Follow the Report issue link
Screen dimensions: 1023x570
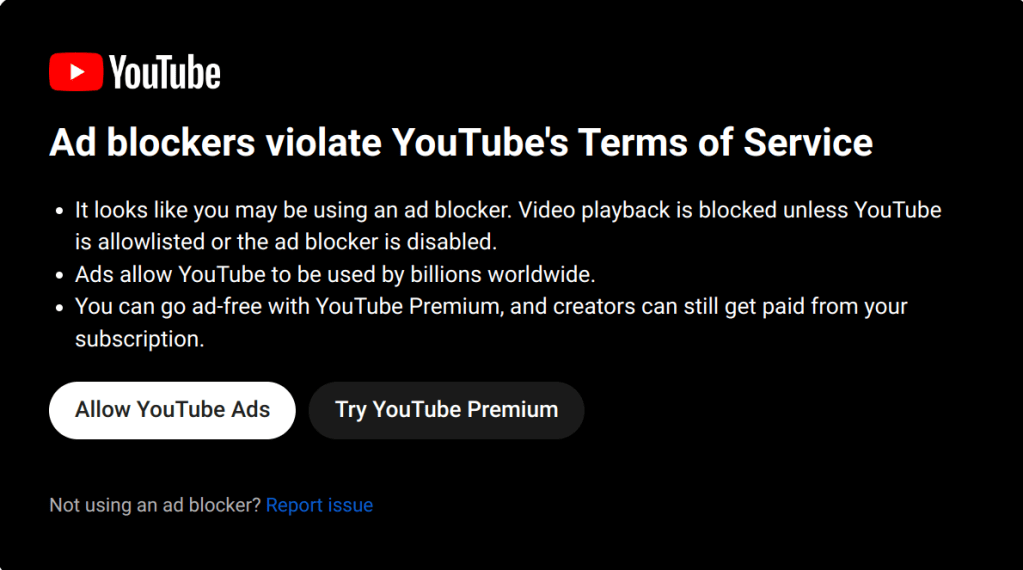(x=319, y=506)
